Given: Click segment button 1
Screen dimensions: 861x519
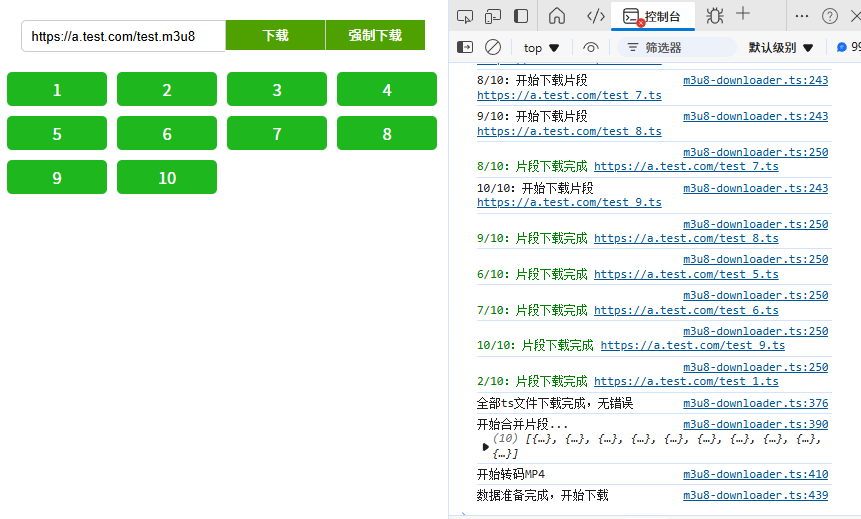Looking at the screenshot, I should [x=57, y=89].
